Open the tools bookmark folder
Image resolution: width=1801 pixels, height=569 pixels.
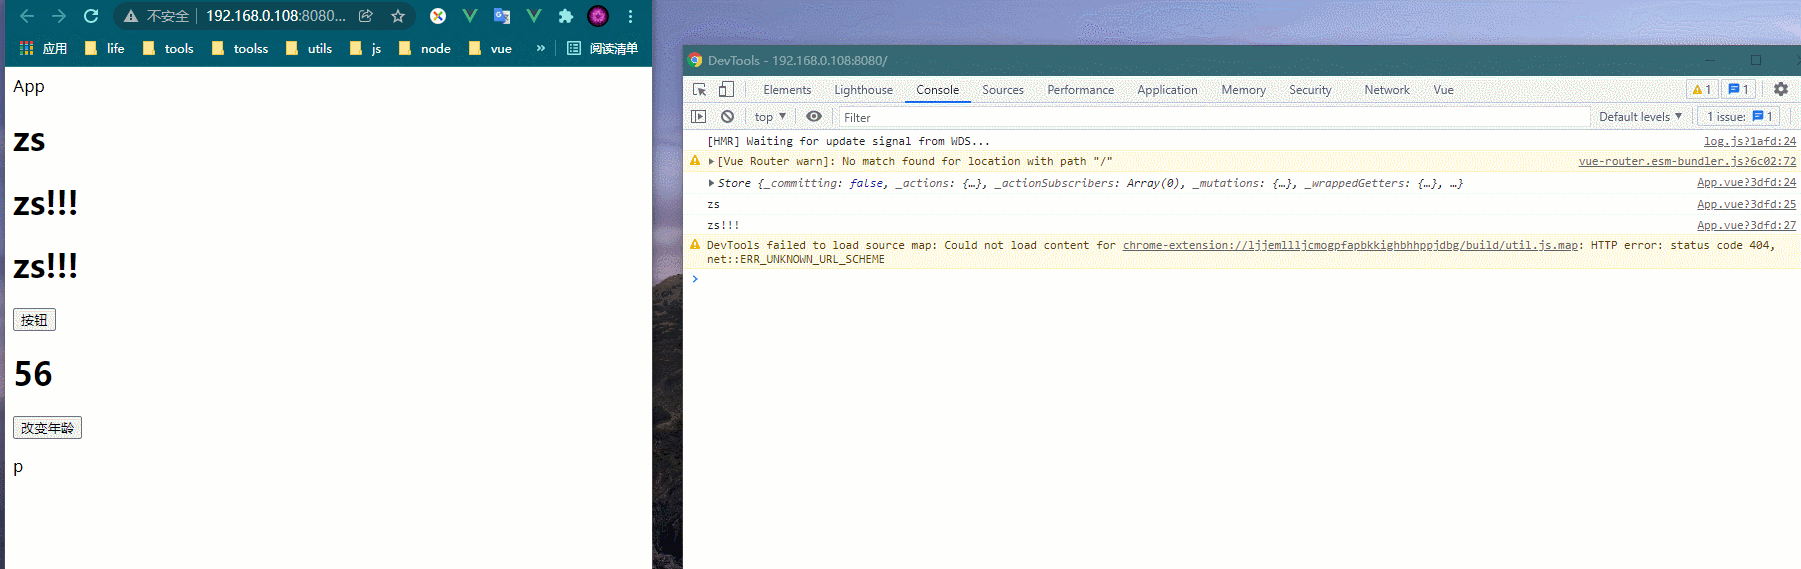click(168, 48)
